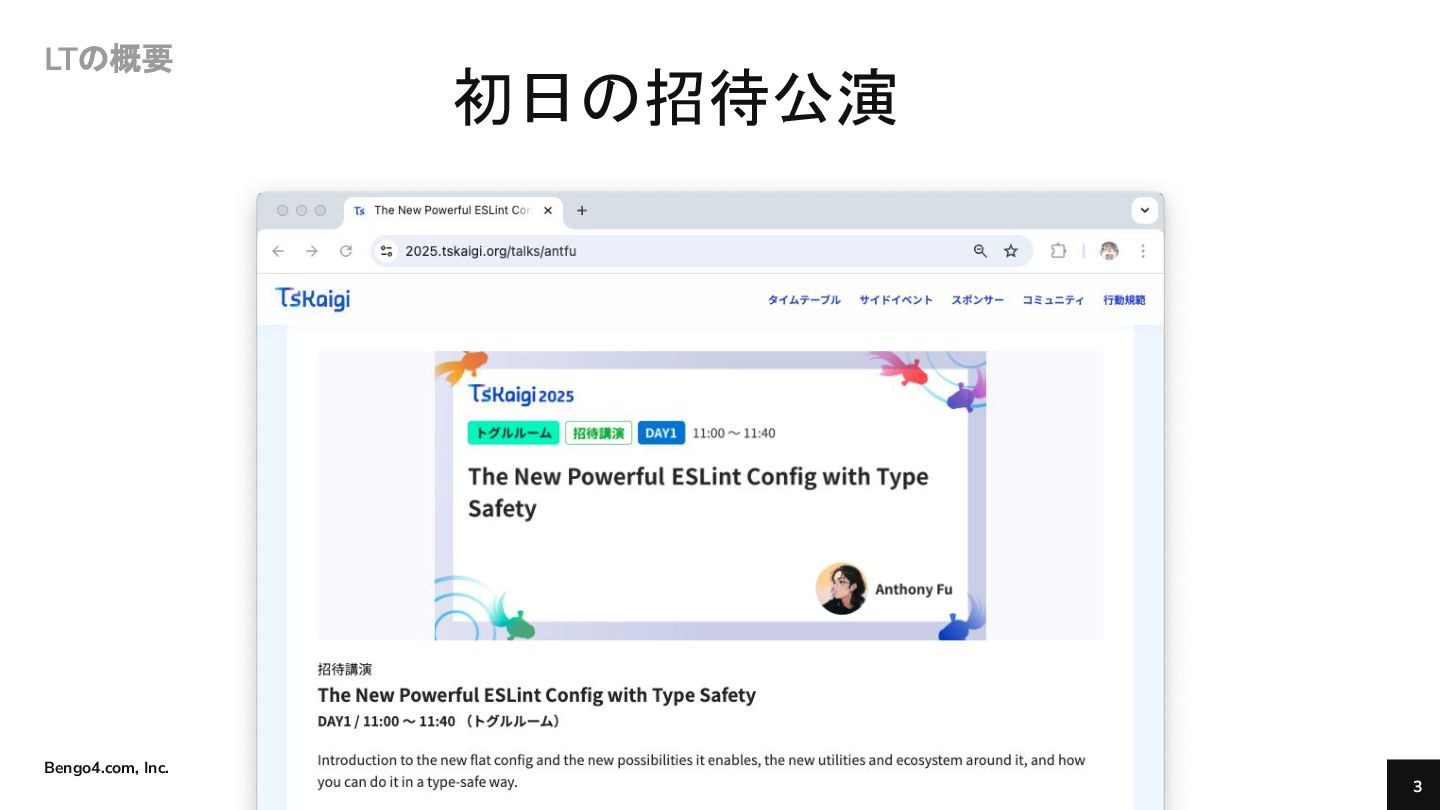The image size is (1440, 810).
Task: Open the サイドイベント navigation link
Action: (x=896, y=300)
